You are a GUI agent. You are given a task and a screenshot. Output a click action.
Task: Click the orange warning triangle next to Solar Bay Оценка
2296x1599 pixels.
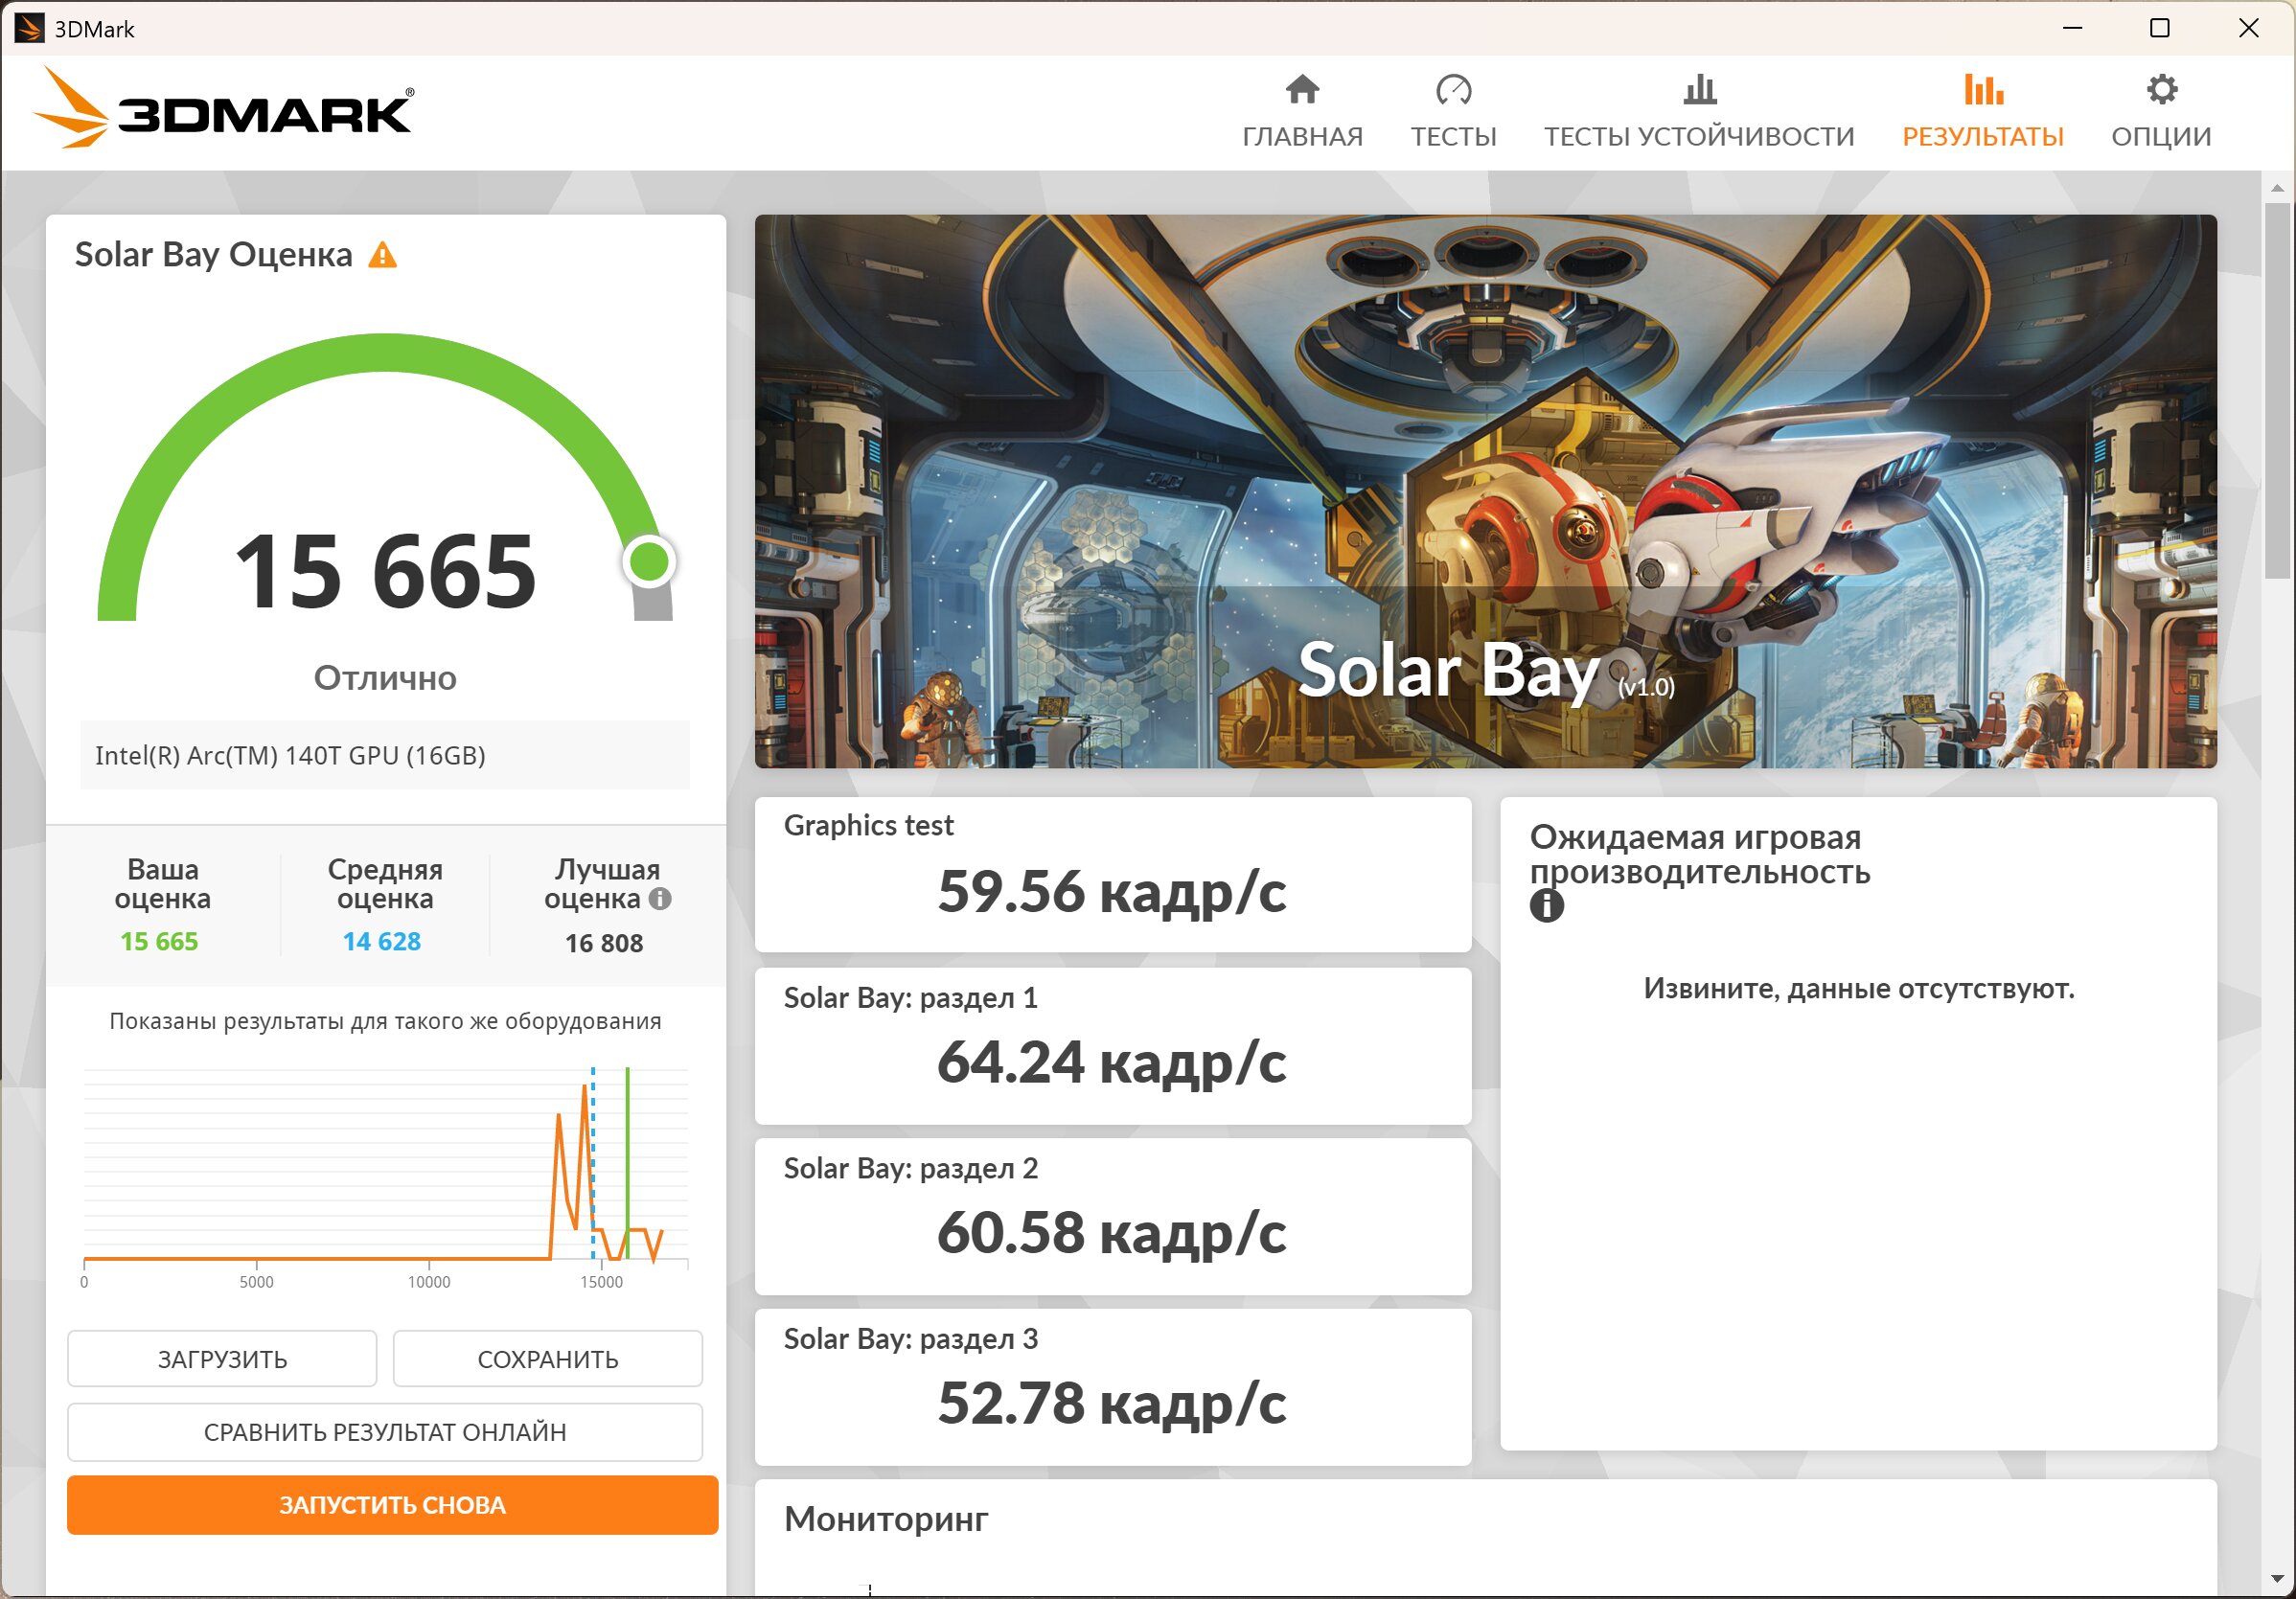point(383,256)
